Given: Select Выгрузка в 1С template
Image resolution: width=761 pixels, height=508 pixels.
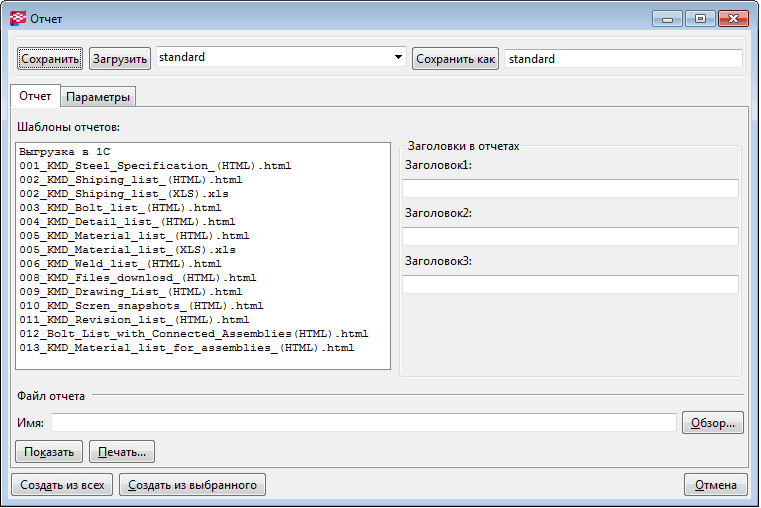Looking at the screenshot, I should coord(64,151).
